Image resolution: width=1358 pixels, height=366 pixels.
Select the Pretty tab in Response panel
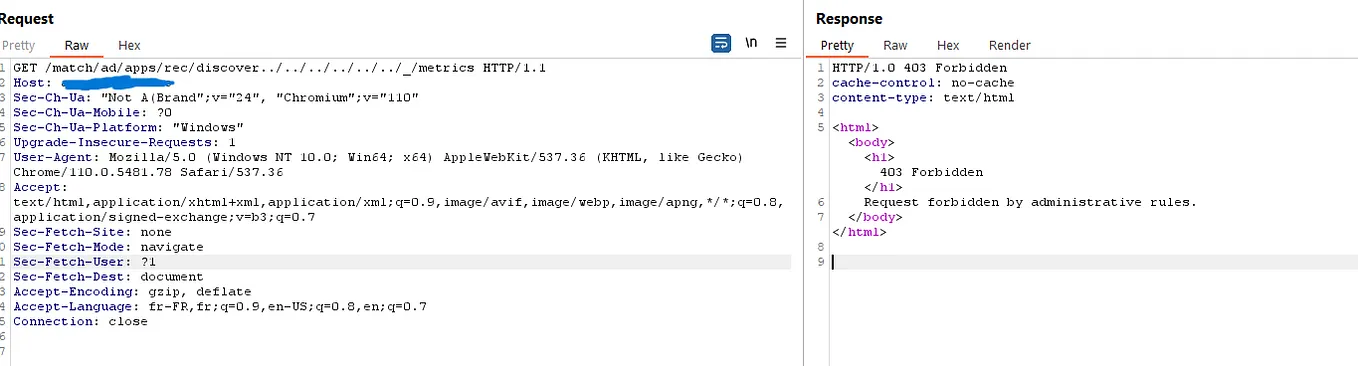pyautogui.click(x=837, y=45)
